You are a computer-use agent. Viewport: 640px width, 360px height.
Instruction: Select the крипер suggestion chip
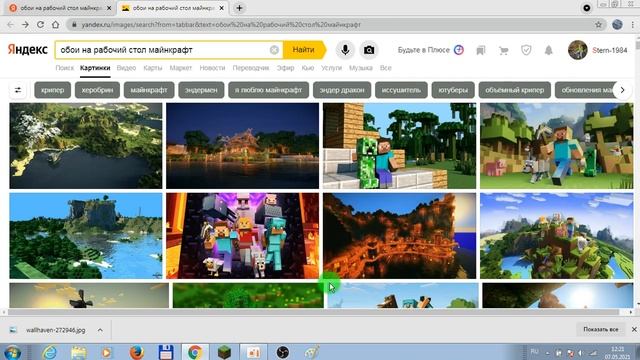[x=52, y=90]
